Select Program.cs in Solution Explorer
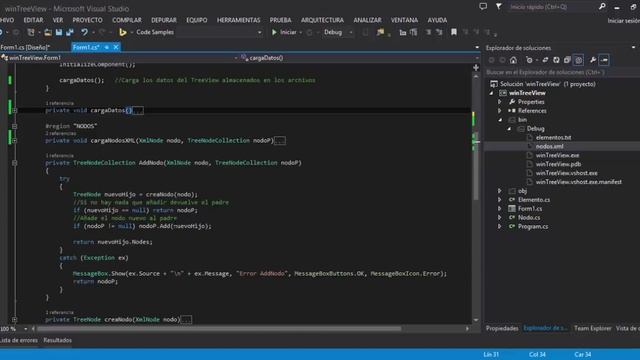Viewport: 640px width, 360px height. click(x=533, y=227)
